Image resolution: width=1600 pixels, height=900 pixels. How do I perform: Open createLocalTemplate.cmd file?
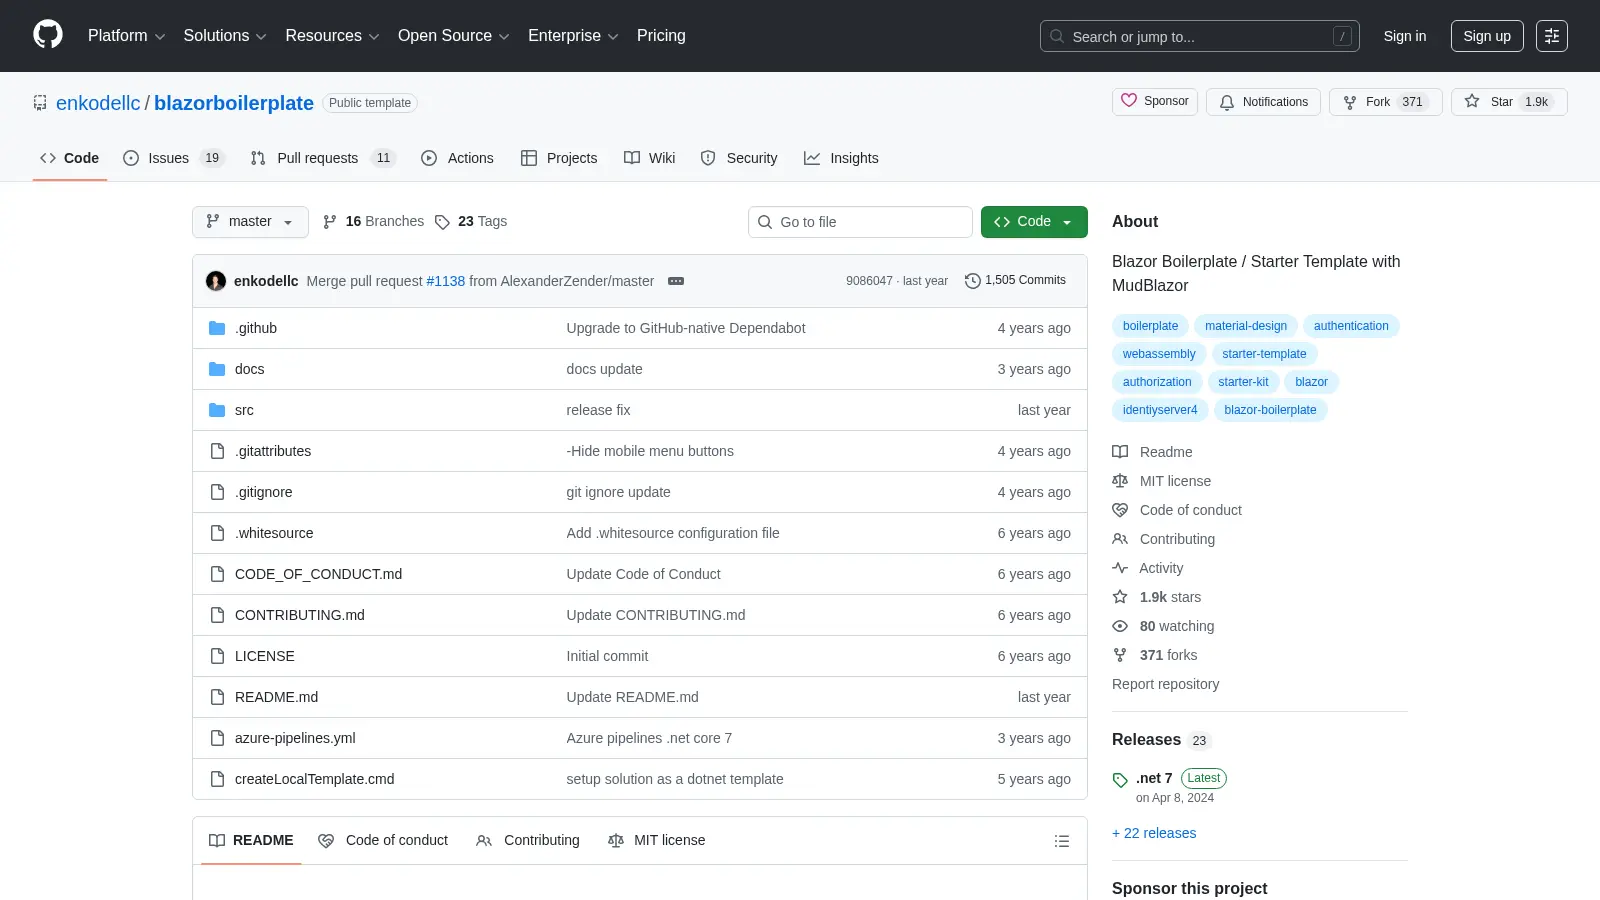coord(314,779)
